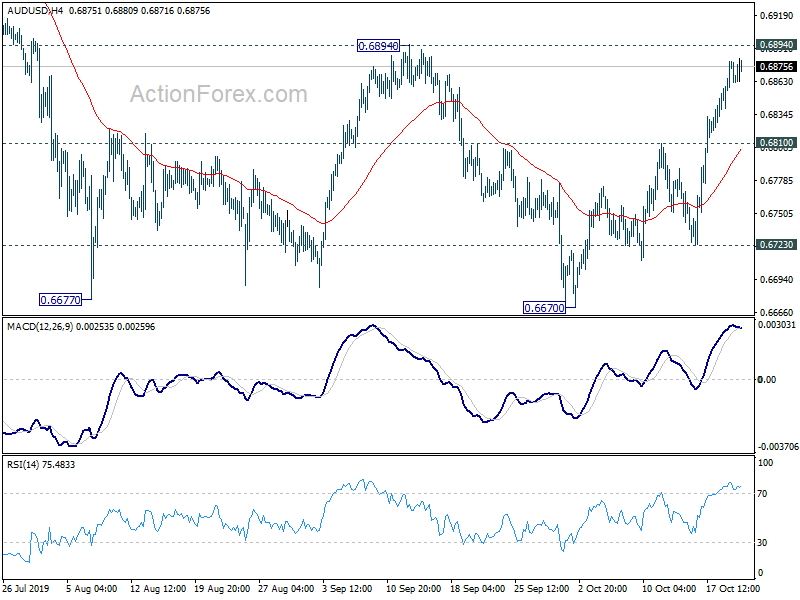
Task: Select the AUDUSD,H4 chart title text
Action: (35, 11)
